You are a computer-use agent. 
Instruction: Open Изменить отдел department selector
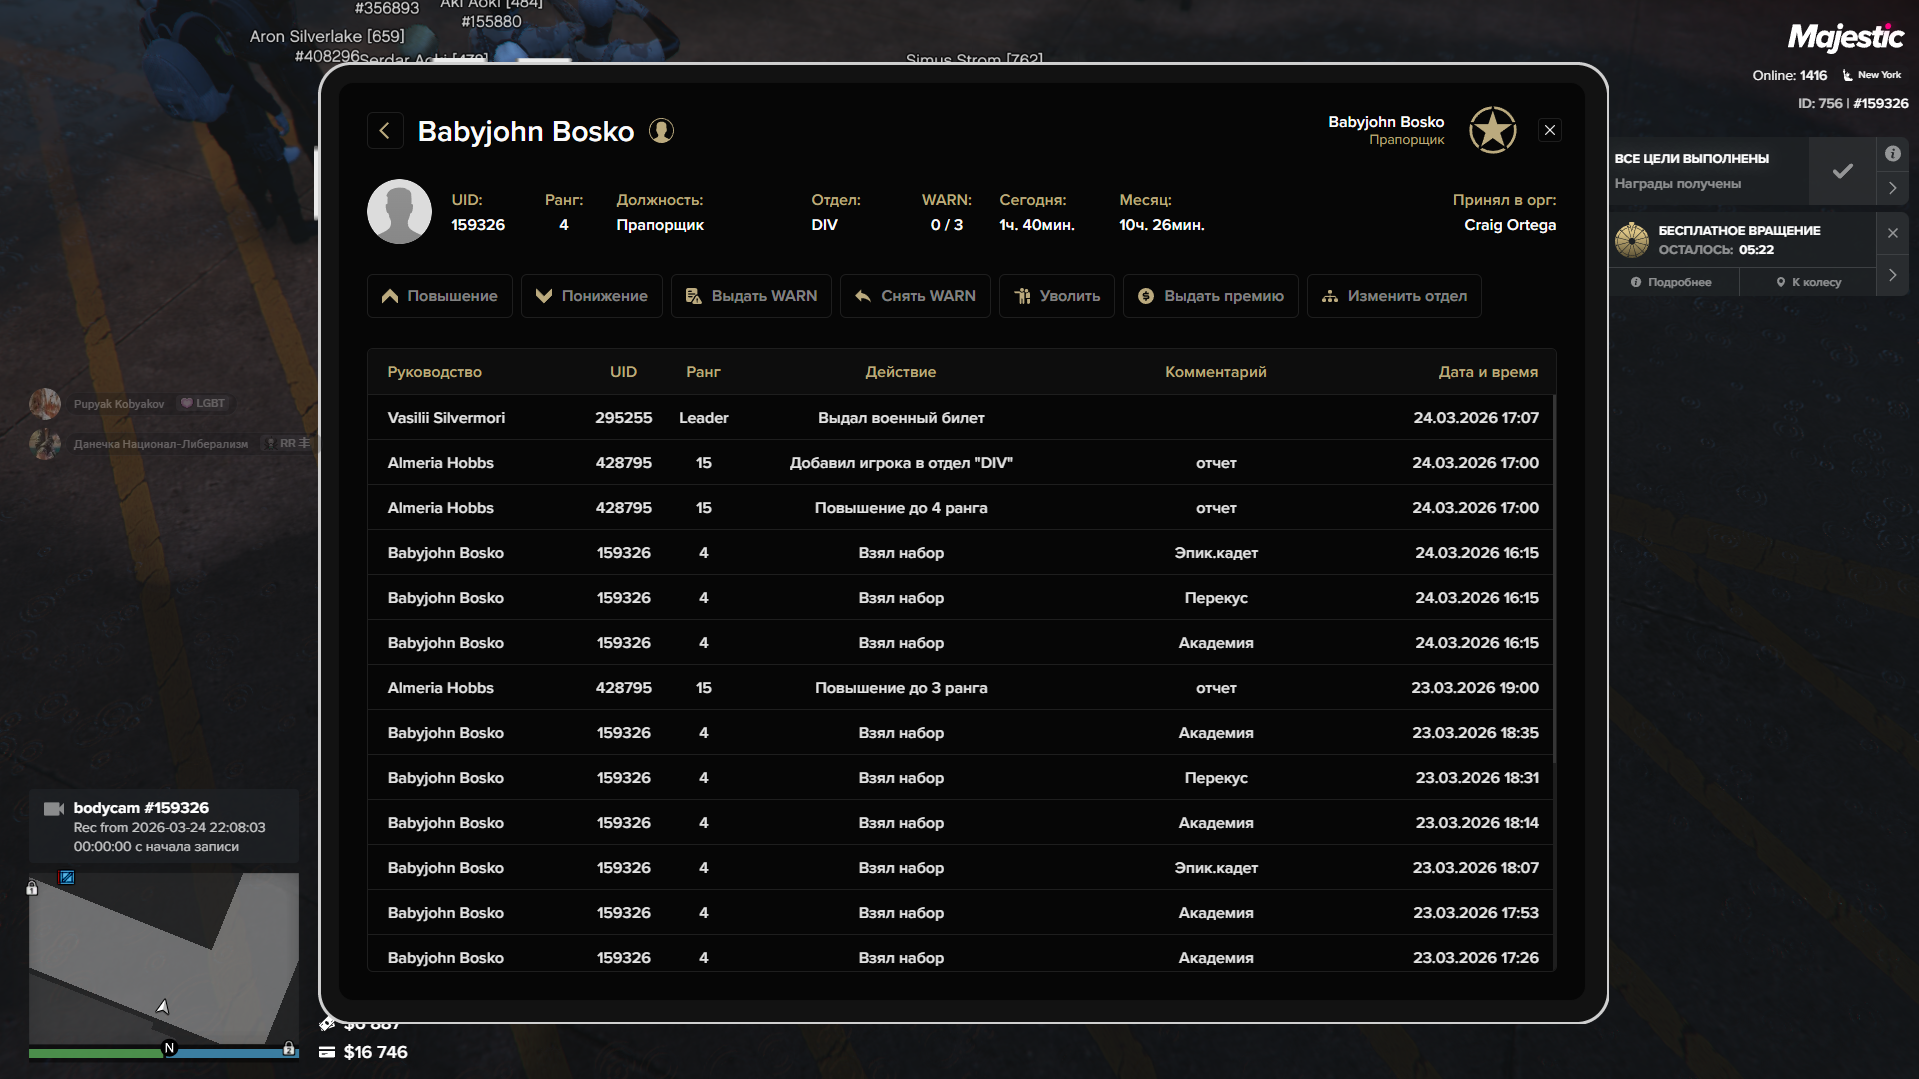[x=1394, y=296]
